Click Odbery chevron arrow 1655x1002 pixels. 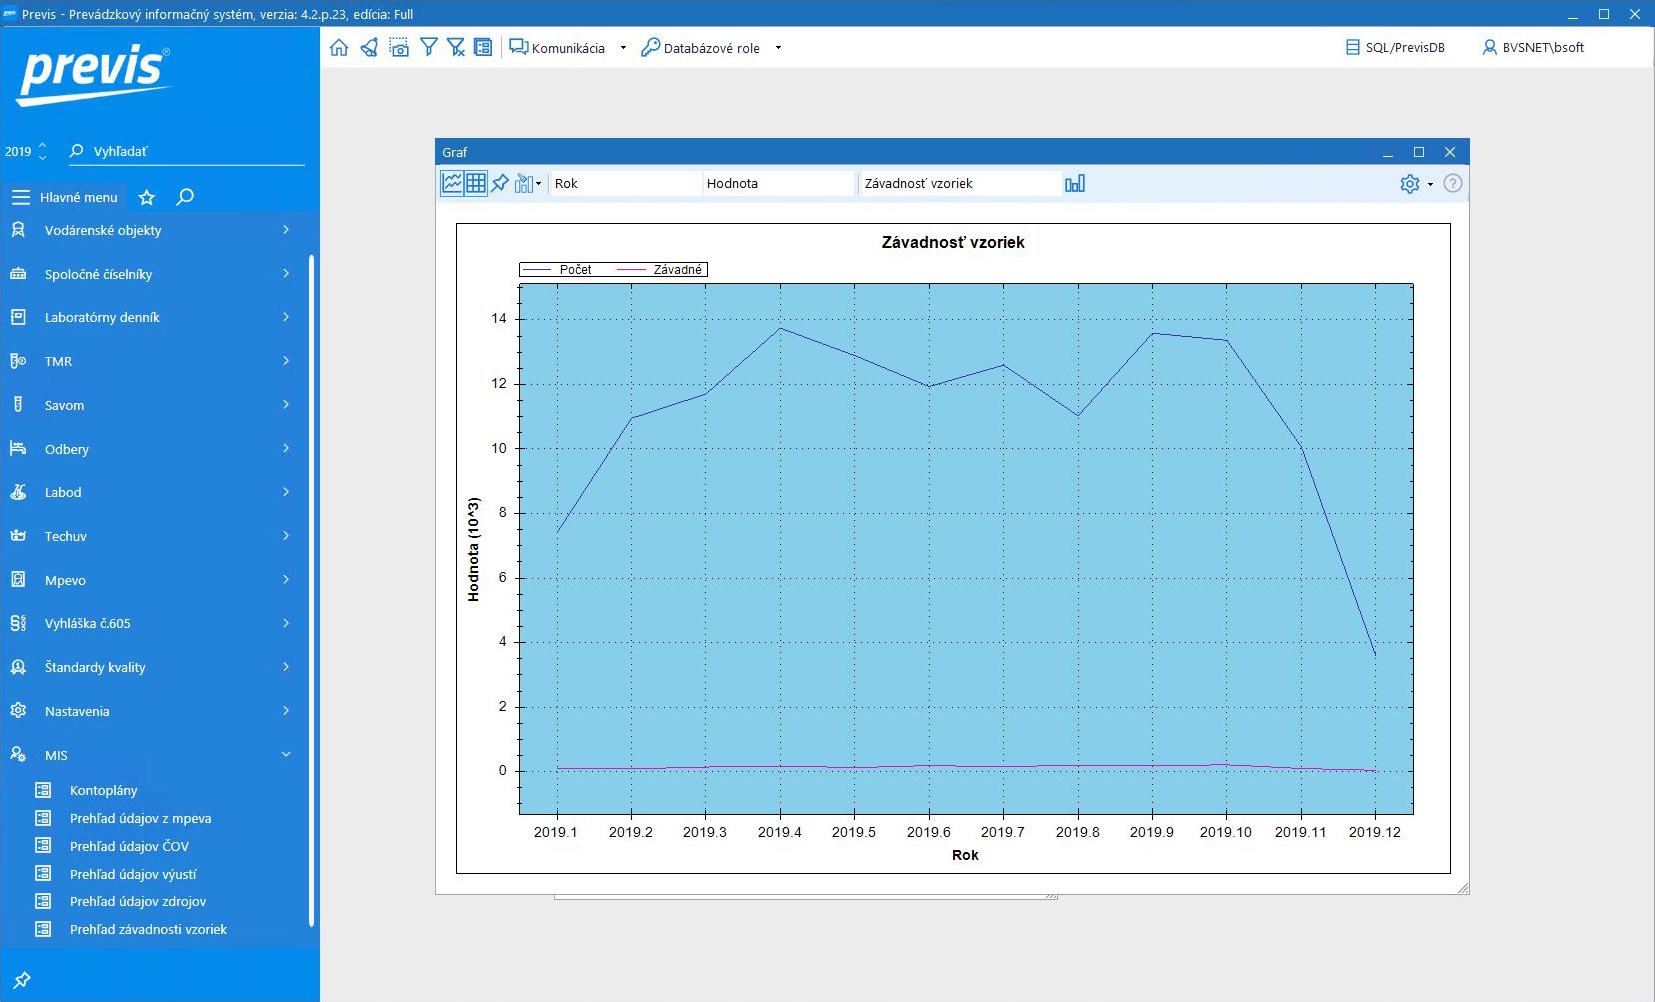[x=286, y=448]
